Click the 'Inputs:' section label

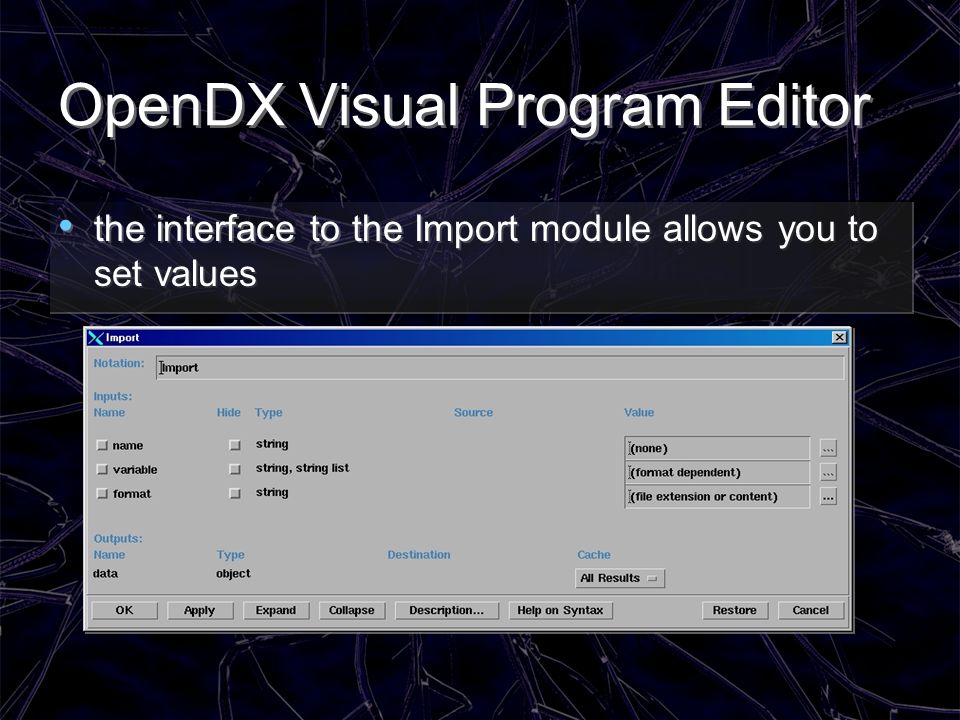coord(113,396)
